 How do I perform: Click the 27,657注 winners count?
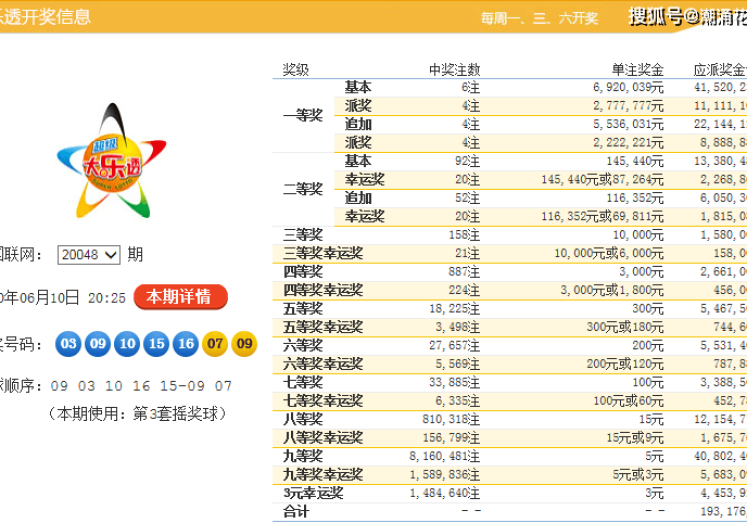[454, 346]
